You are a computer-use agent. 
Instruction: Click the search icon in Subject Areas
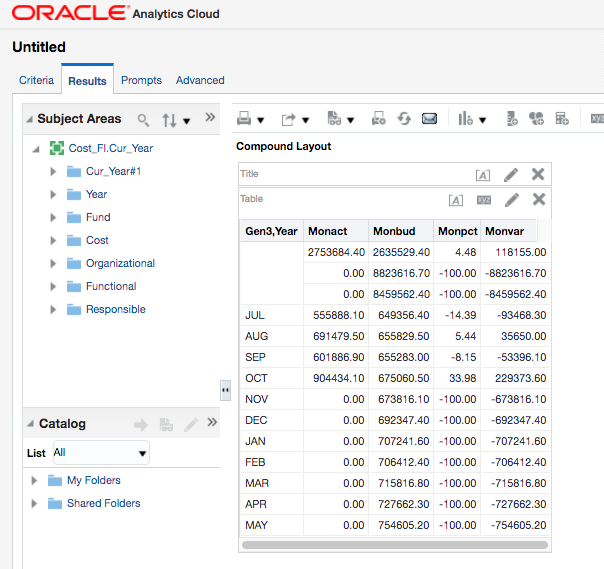pos(143,120)
